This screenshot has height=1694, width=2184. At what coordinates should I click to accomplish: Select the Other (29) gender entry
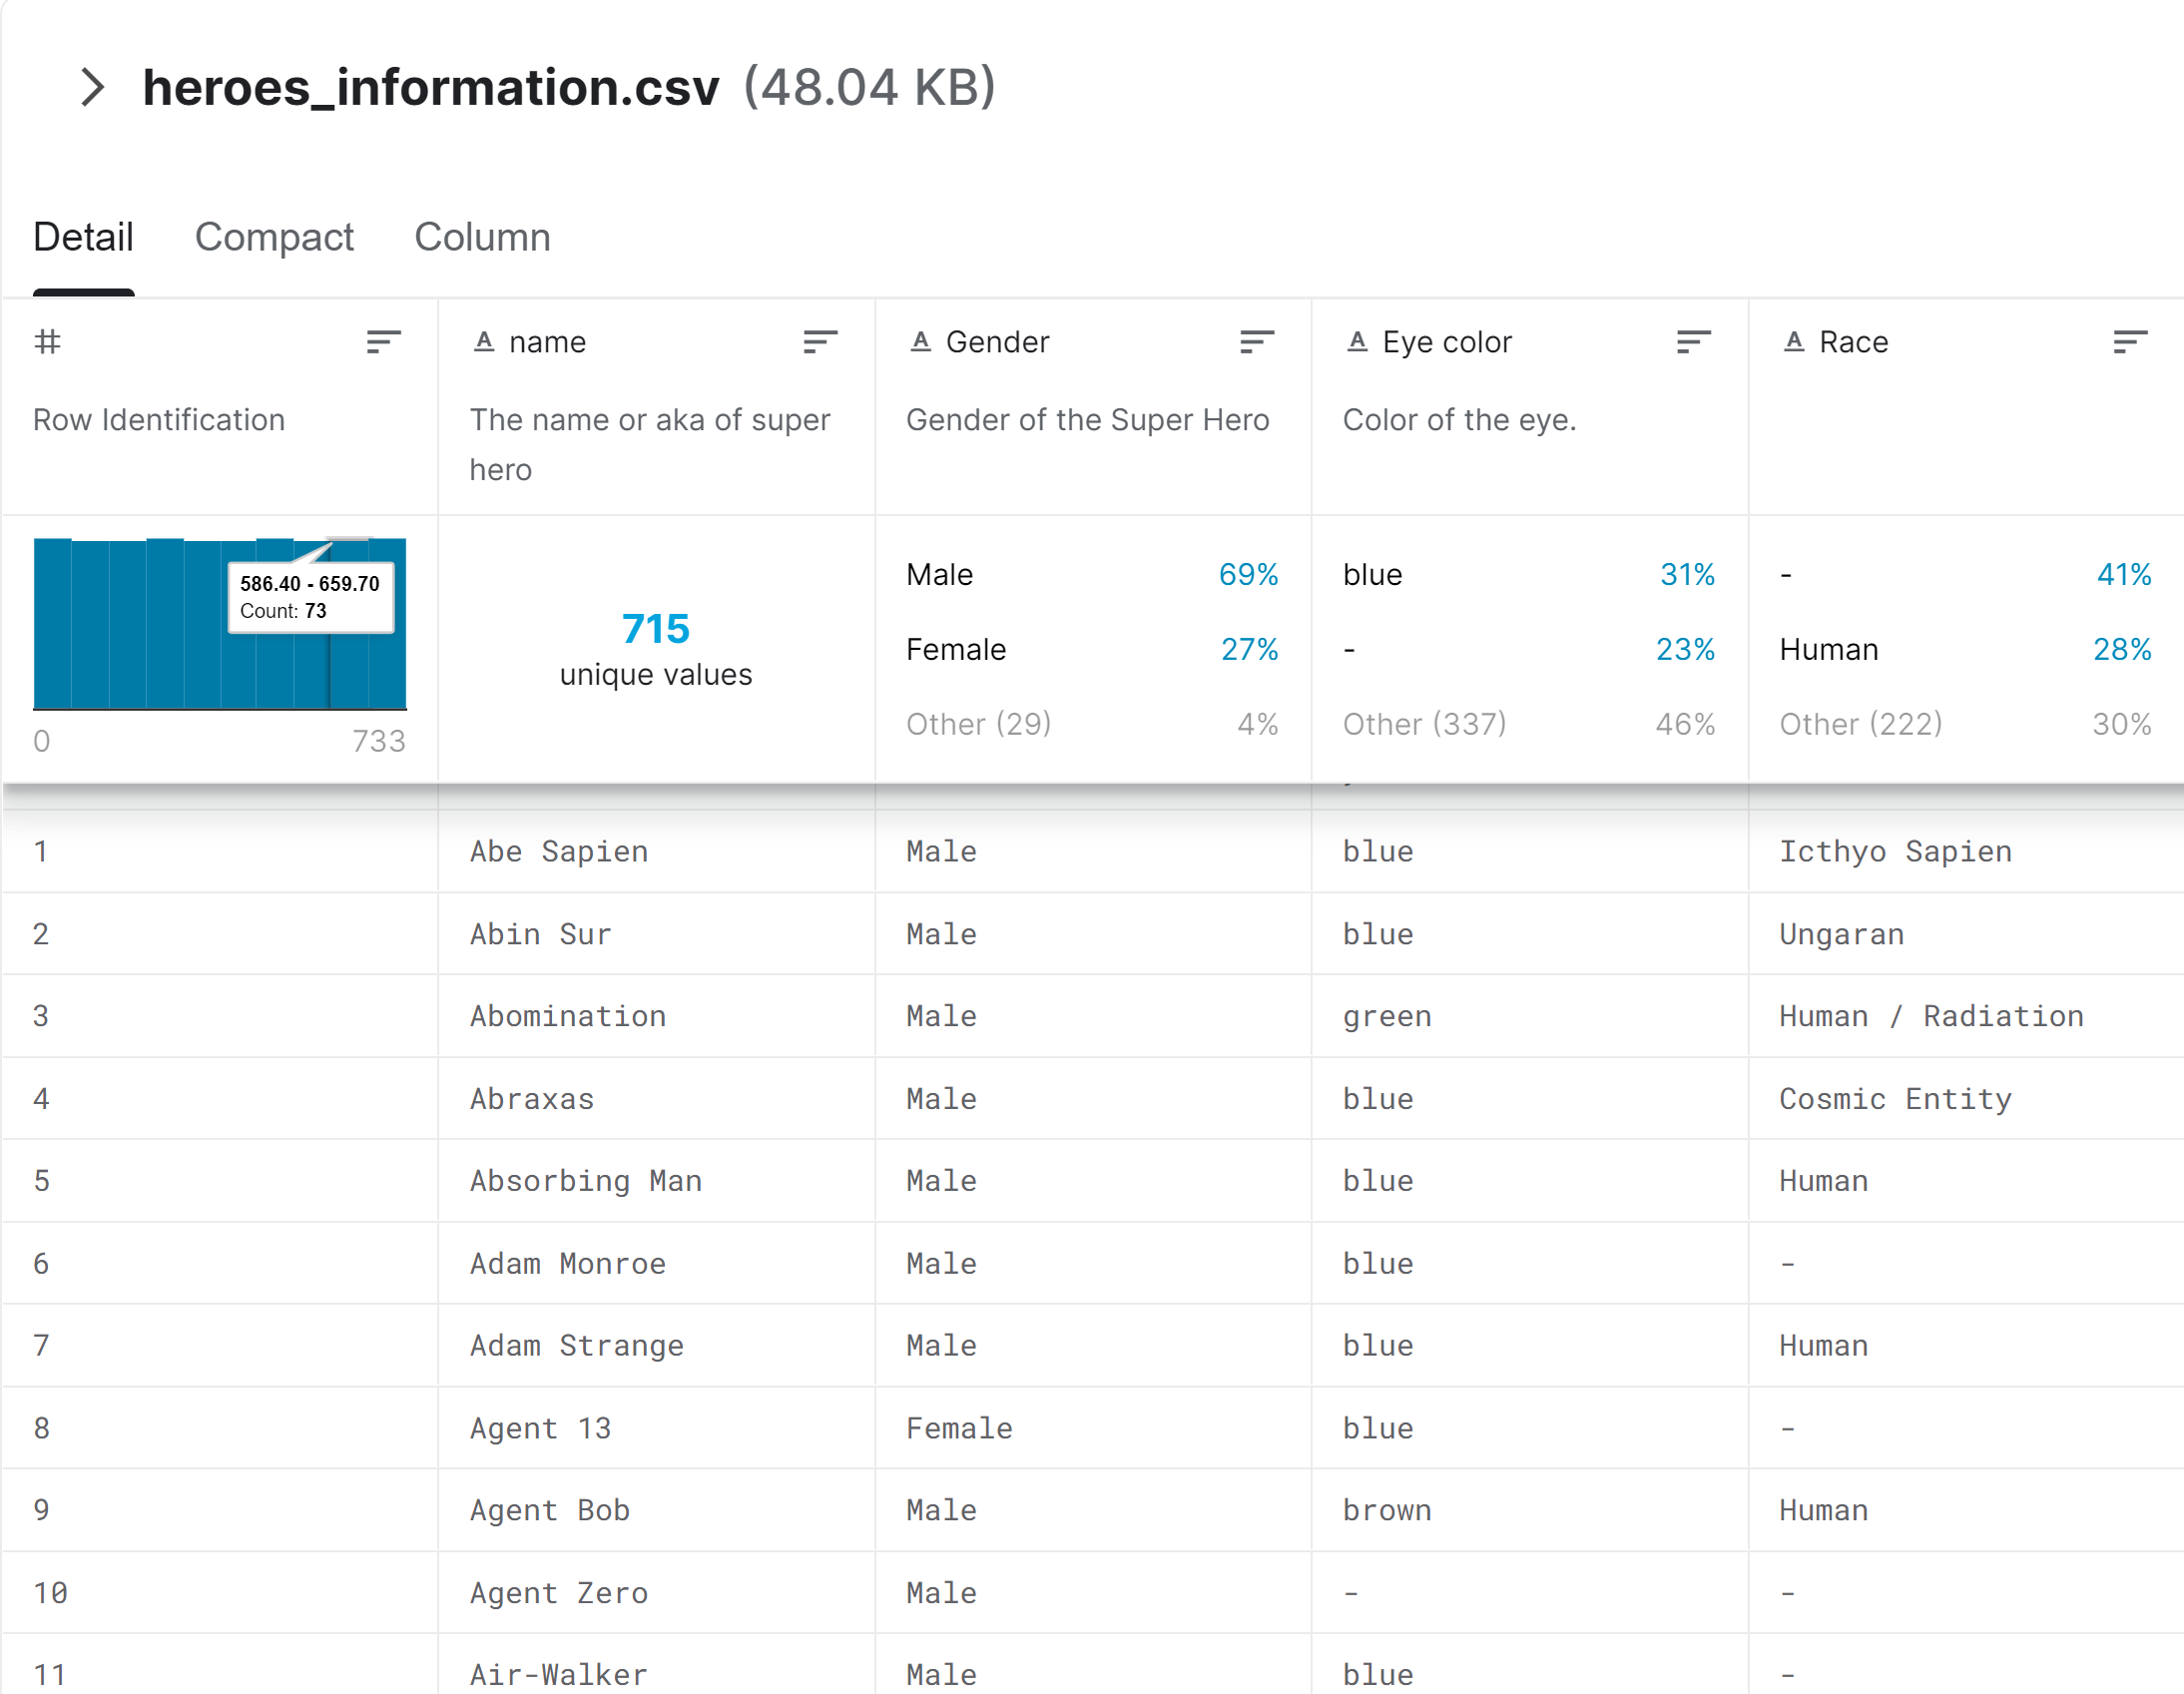1092,724
